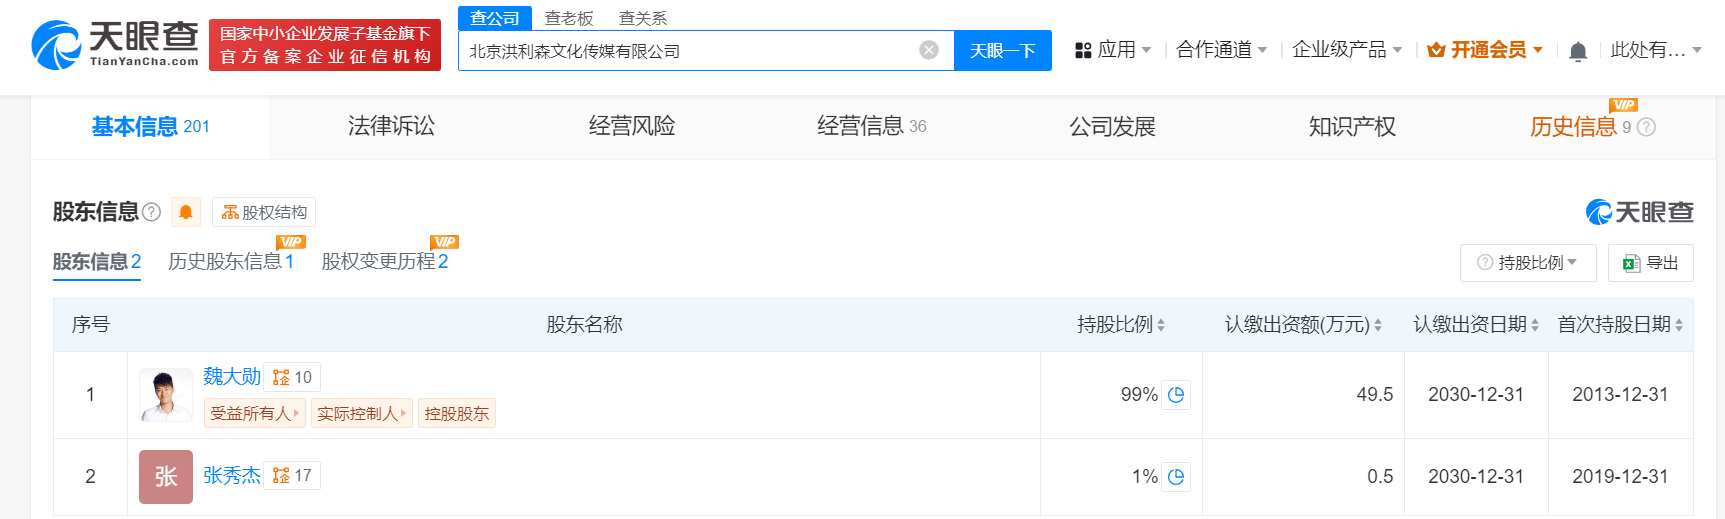Open help icon beside 股东信息 heading
The height and width of the screenshot is (519, 1725).
tap(151, 212)
